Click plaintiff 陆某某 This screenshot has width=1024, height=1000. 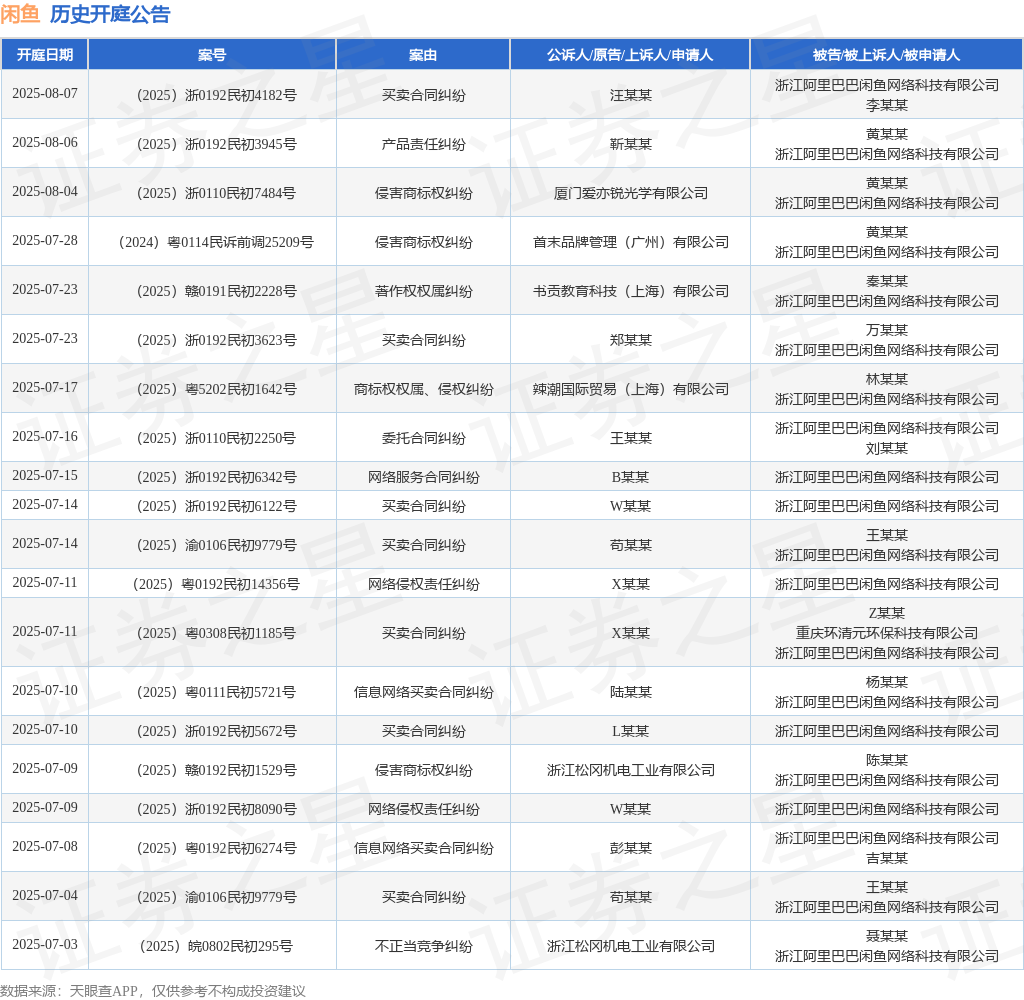click(x=630, y=692)
